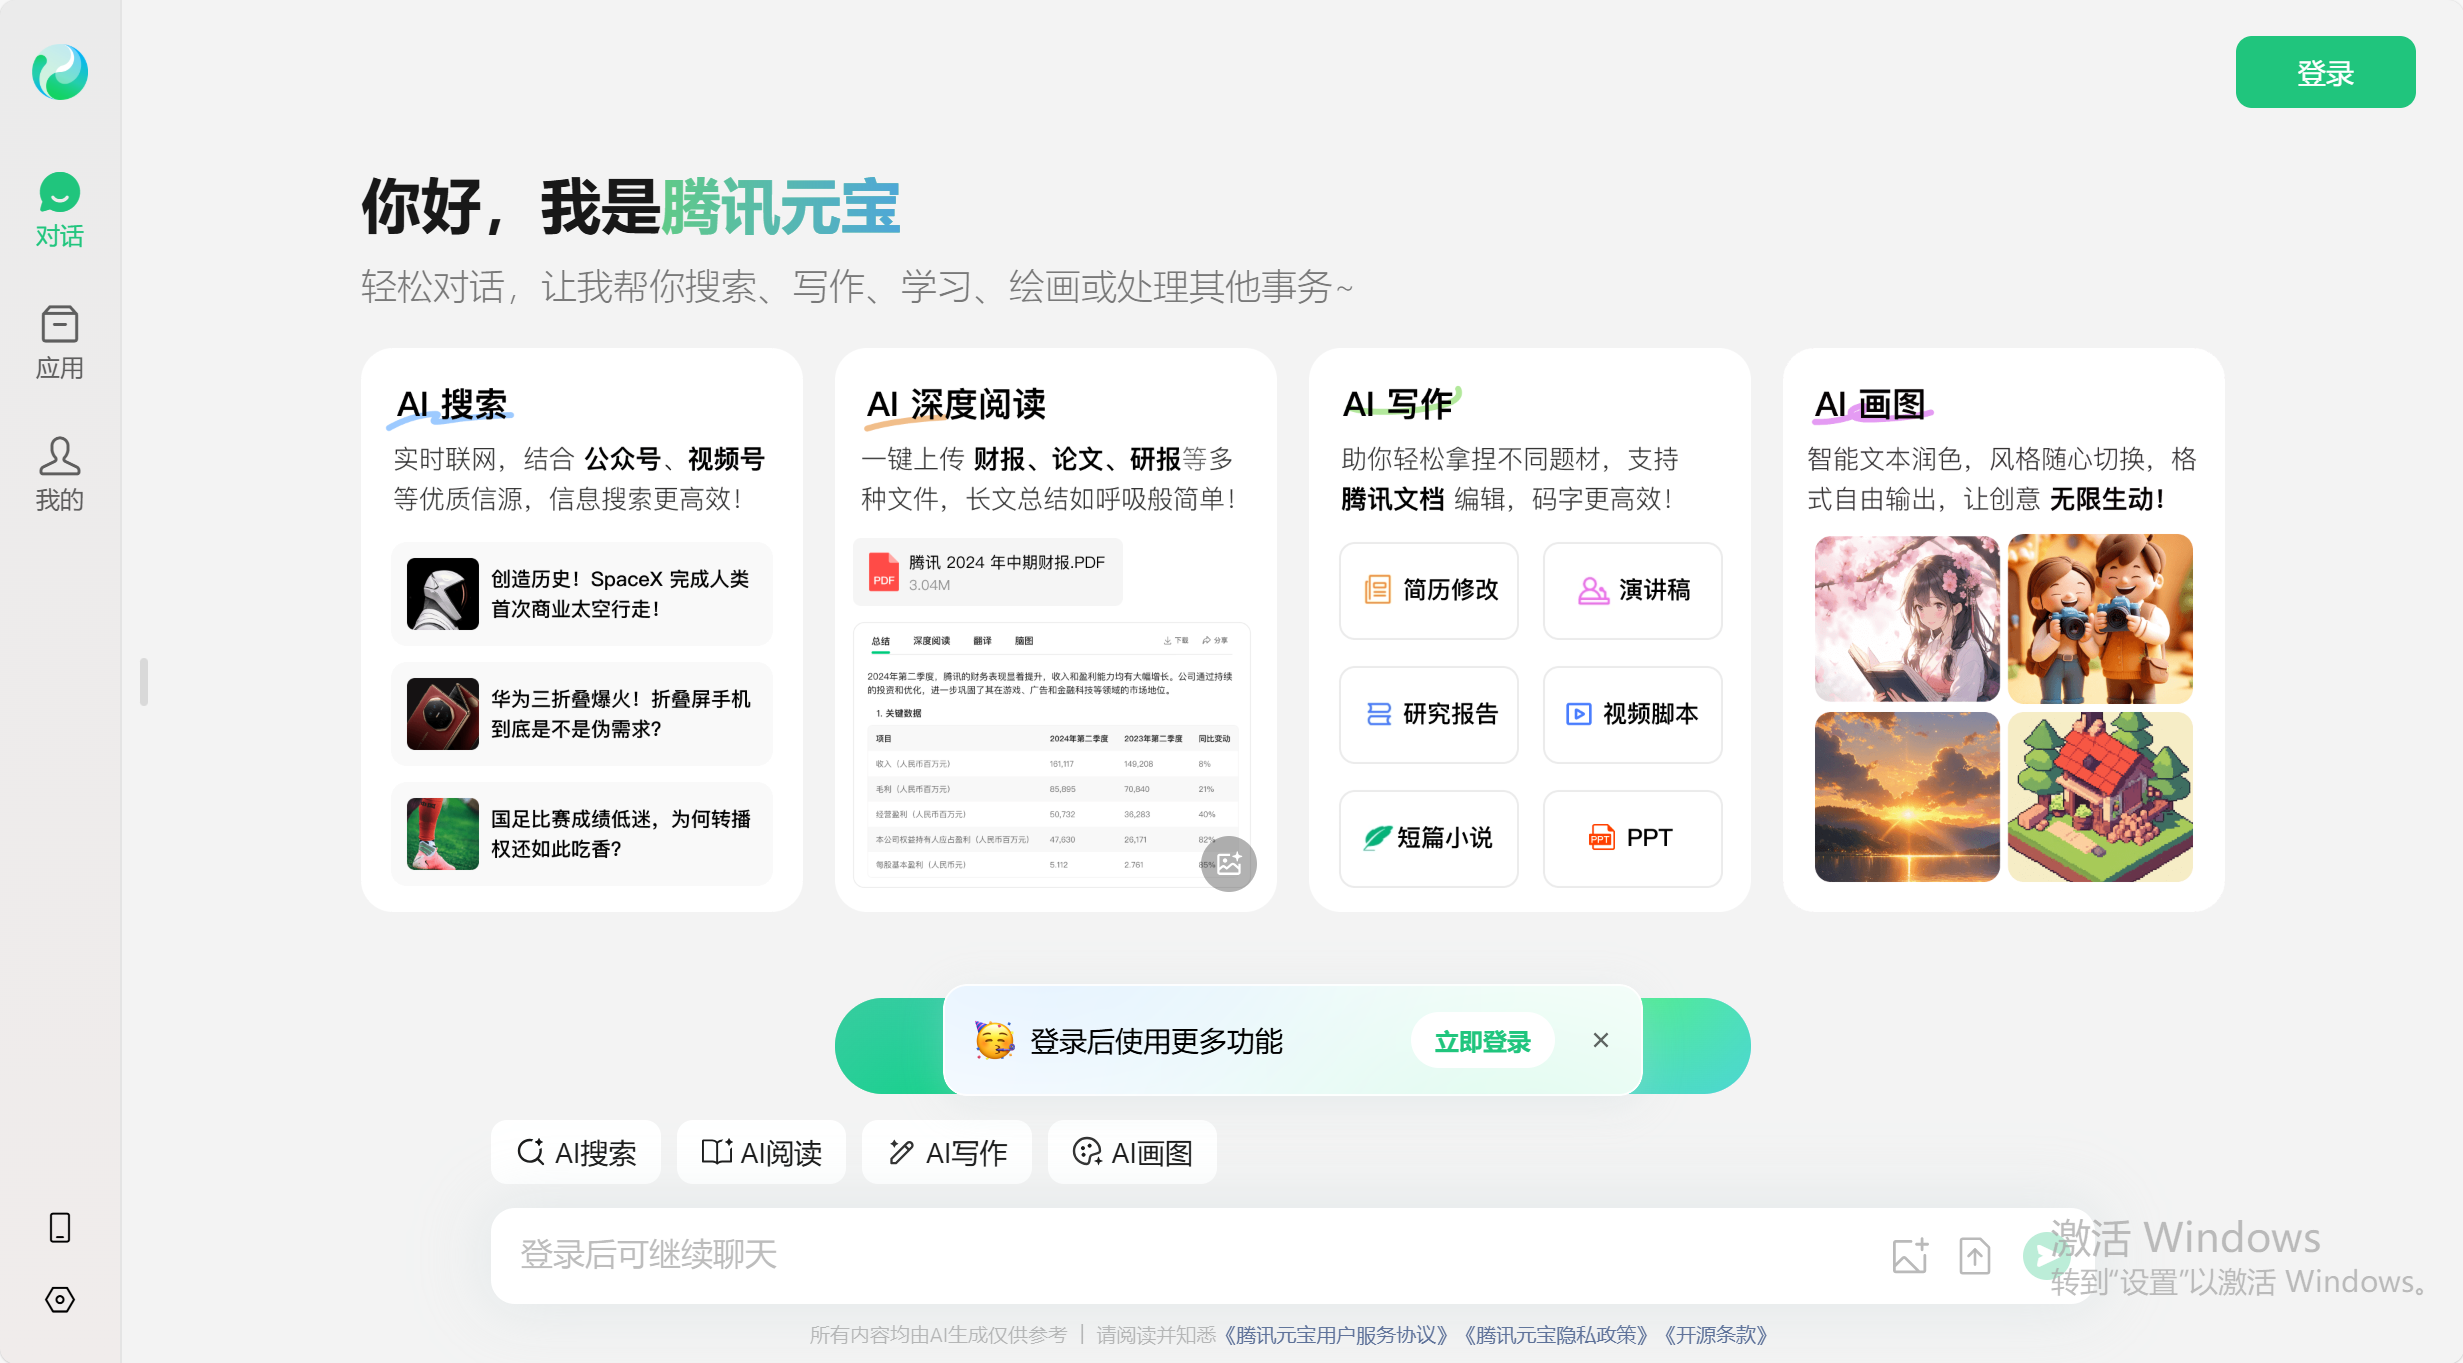Click the green 登录 button

(2325, 72)
